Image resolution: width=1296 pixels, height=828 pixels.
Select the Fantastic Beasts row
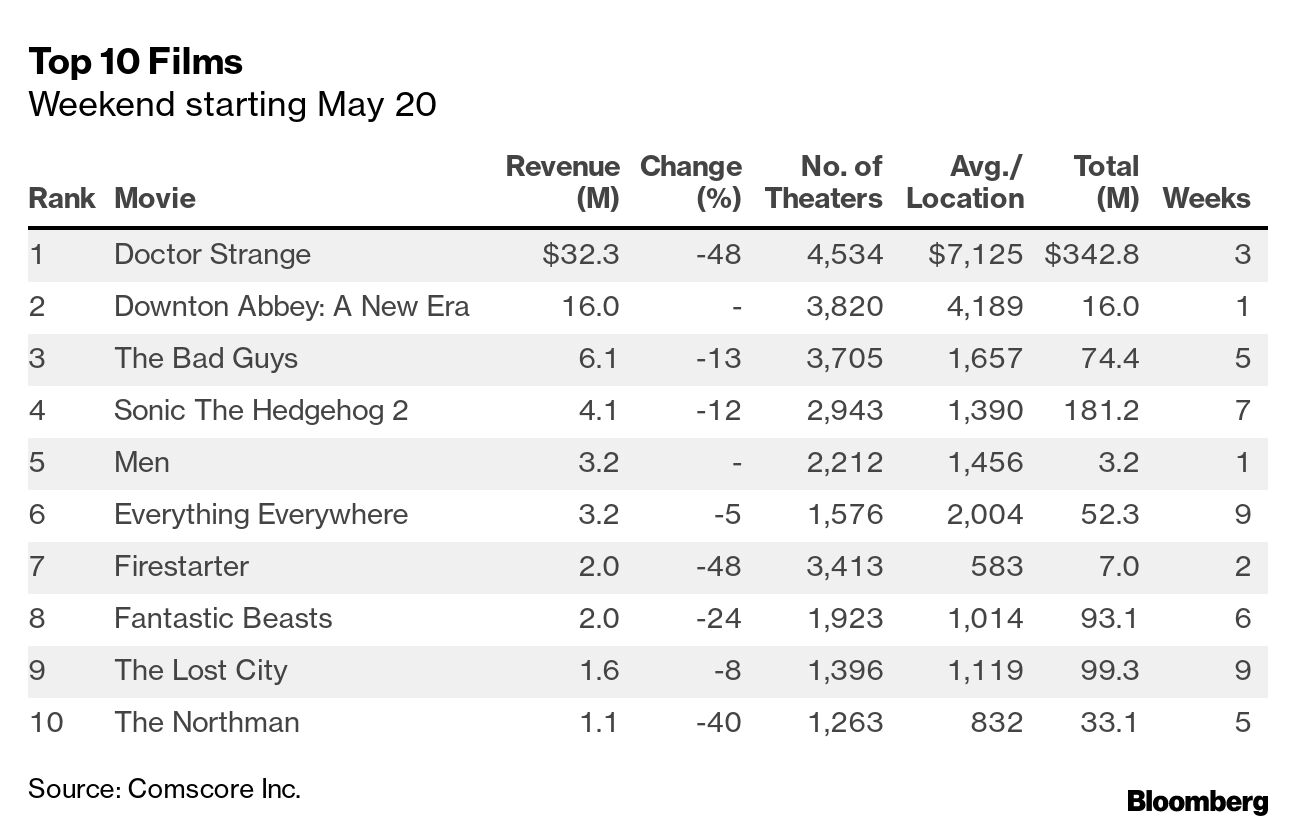click(x=223, y=618)
